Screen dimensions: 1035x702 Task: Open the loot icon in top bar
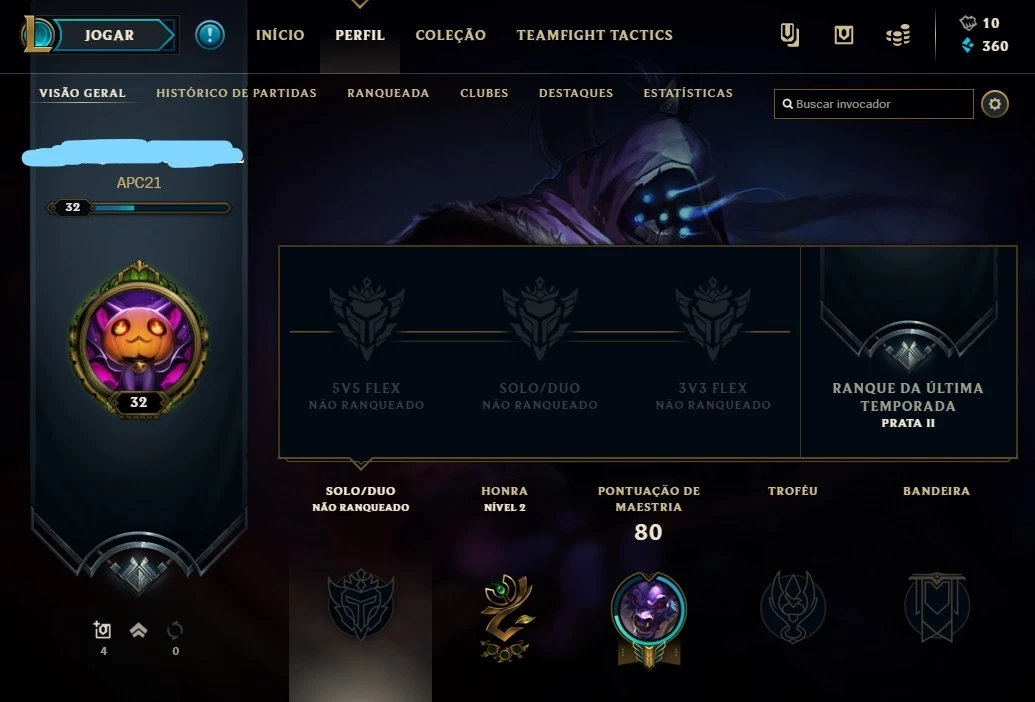[789, 35]
